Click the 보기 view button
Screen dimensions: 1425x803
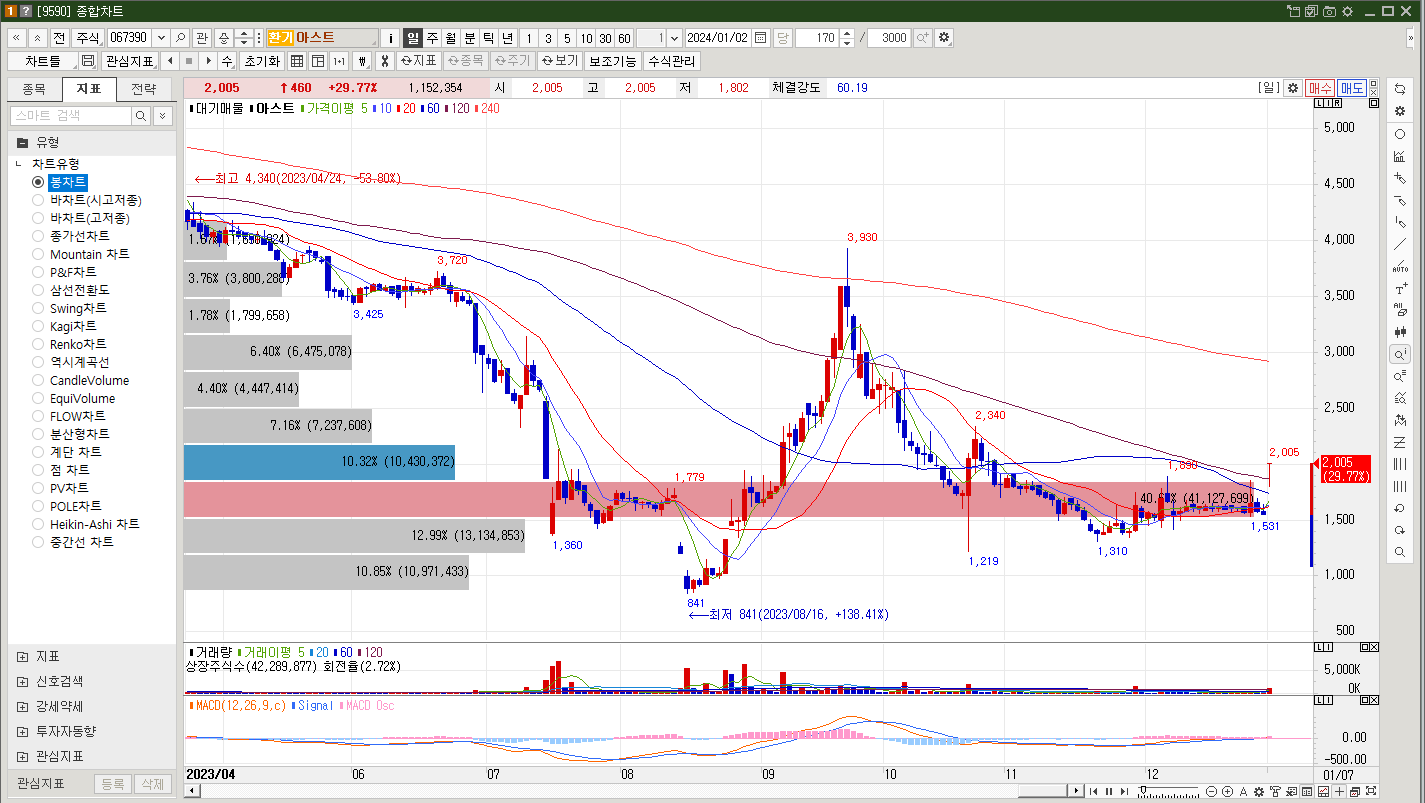(560, 61)
